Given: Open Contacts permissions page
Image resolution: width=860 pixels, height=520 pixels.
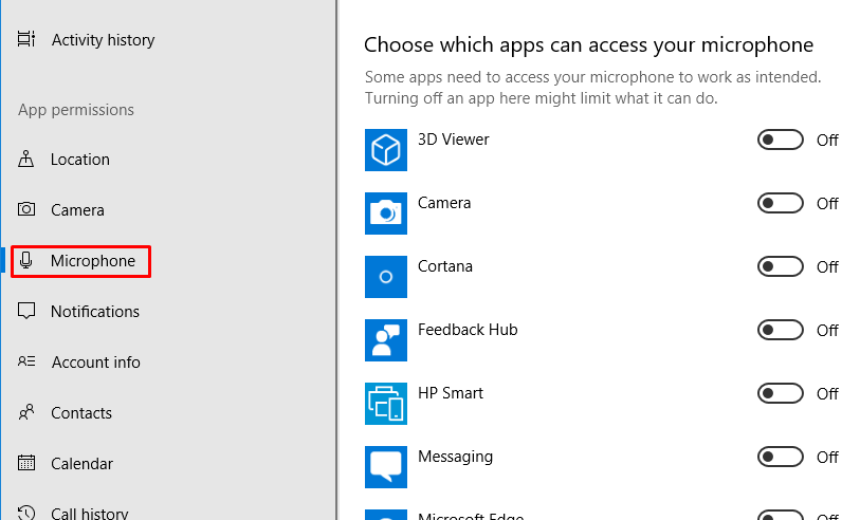Looking at the screenshot, I should [81, 413].
